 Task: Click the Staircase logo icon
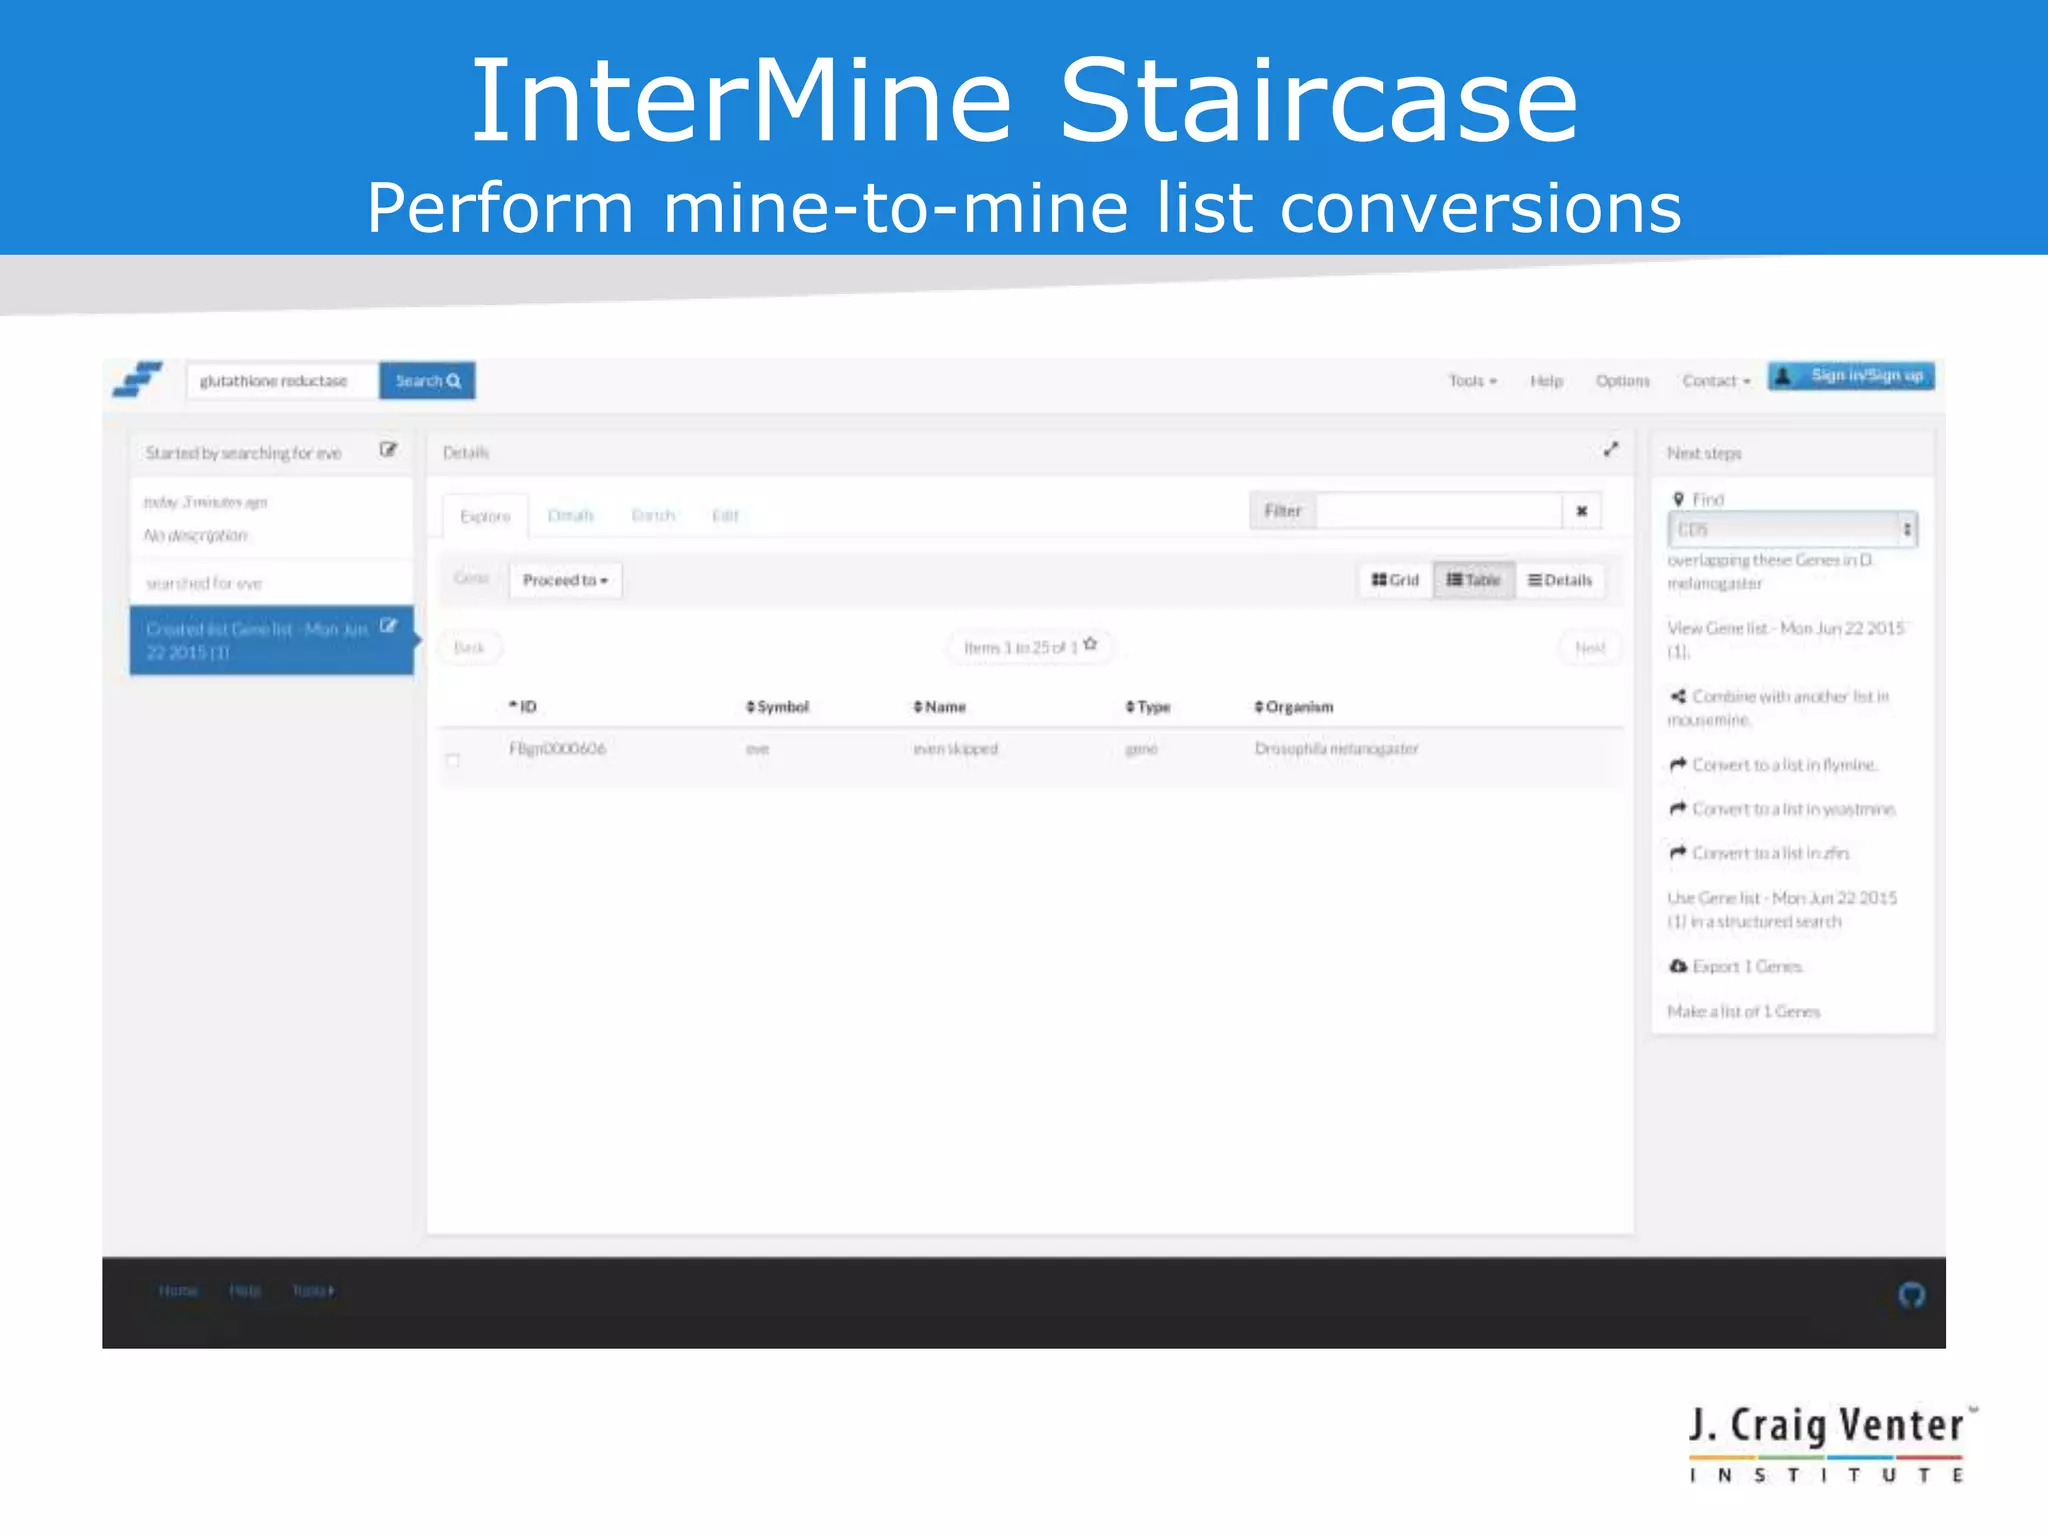pos(137,380)
